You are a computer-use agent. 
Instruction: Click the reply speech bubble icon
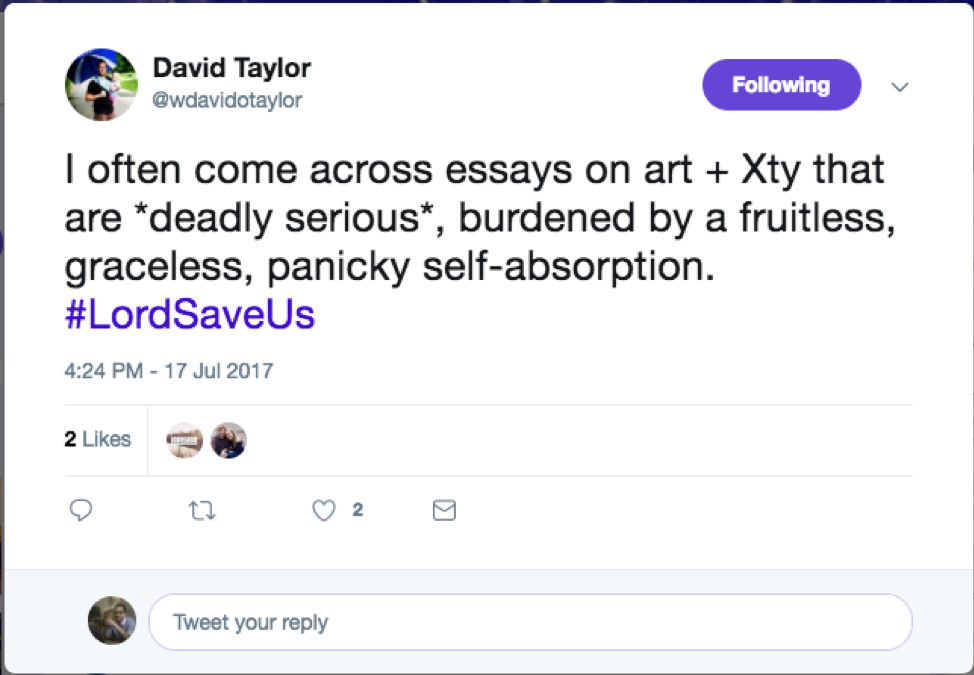(81, 510)
